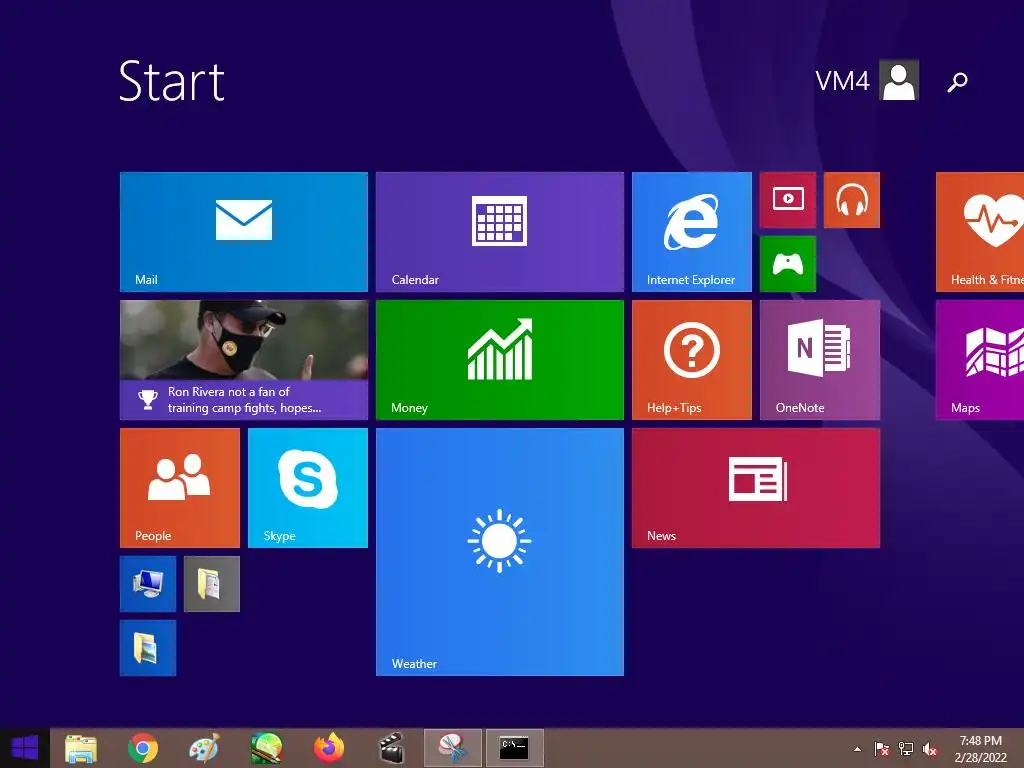Open the This PC computer tile
The width and height of the screenshot is (1024, 768).
(x=148, y=584)
